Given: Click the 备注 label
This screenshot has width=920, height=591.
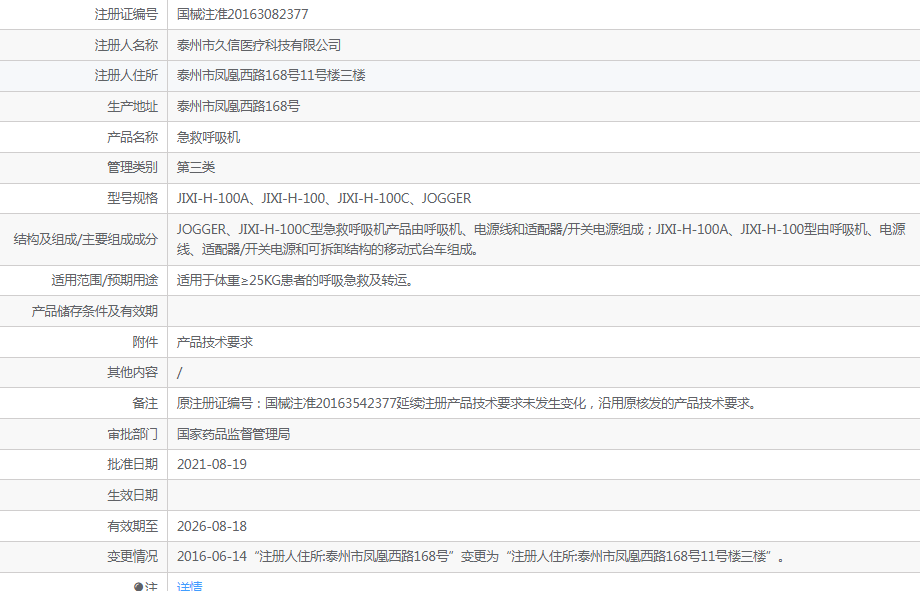Looking at the screenshot, I should click(x=145, y=403).
